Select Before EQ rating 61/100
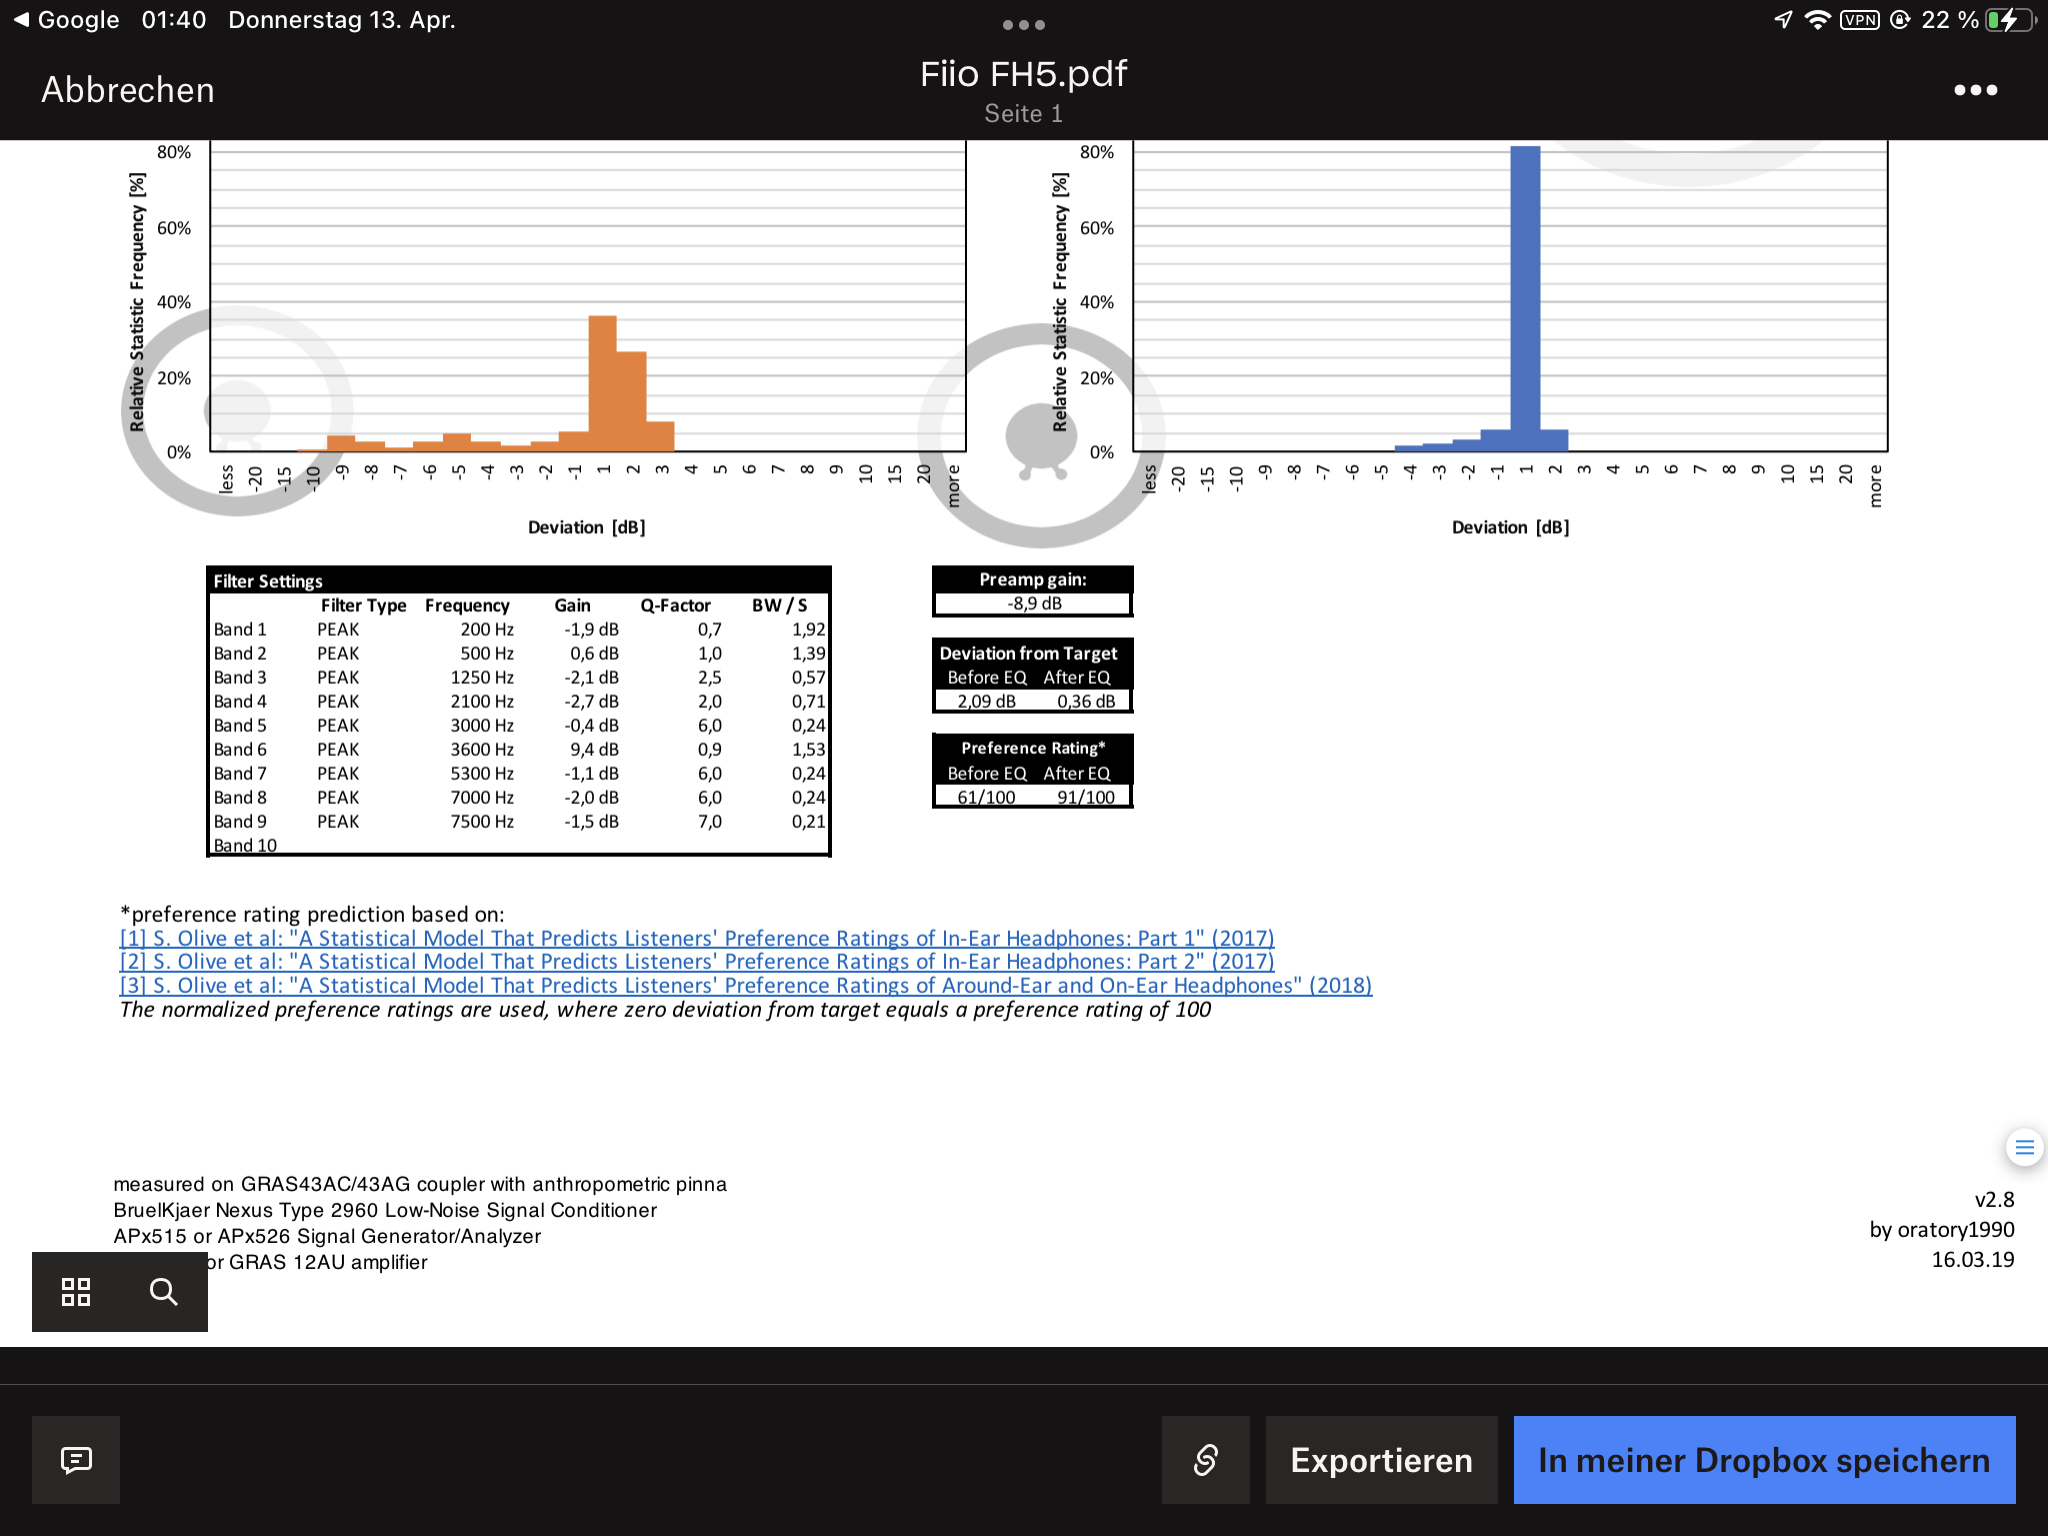Viewport: 2048px width, 1536px height. (x=986, y=797)
